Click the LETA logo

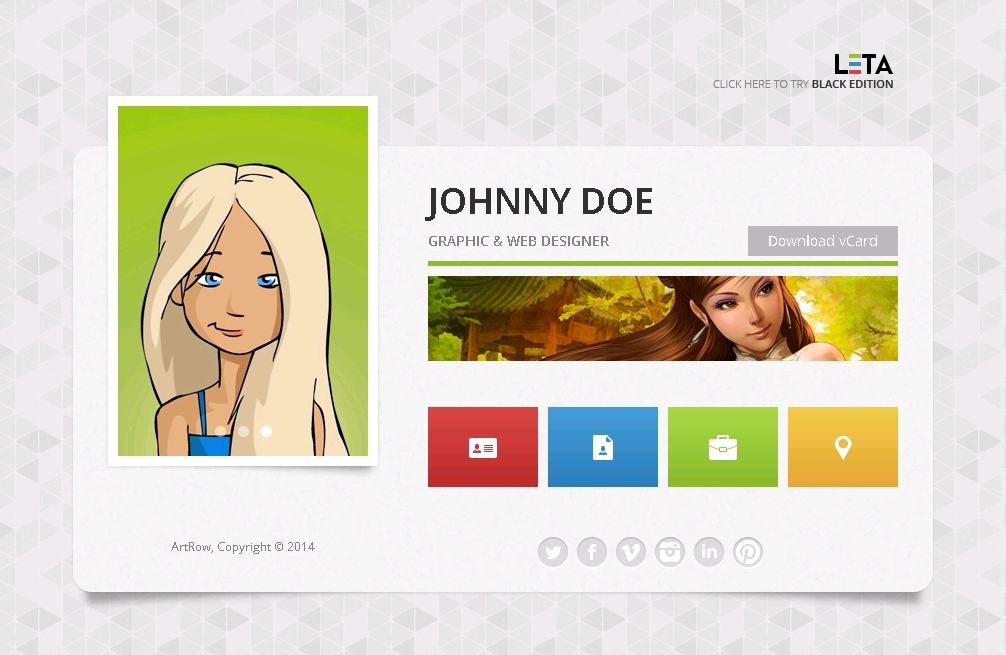[864, 65]
